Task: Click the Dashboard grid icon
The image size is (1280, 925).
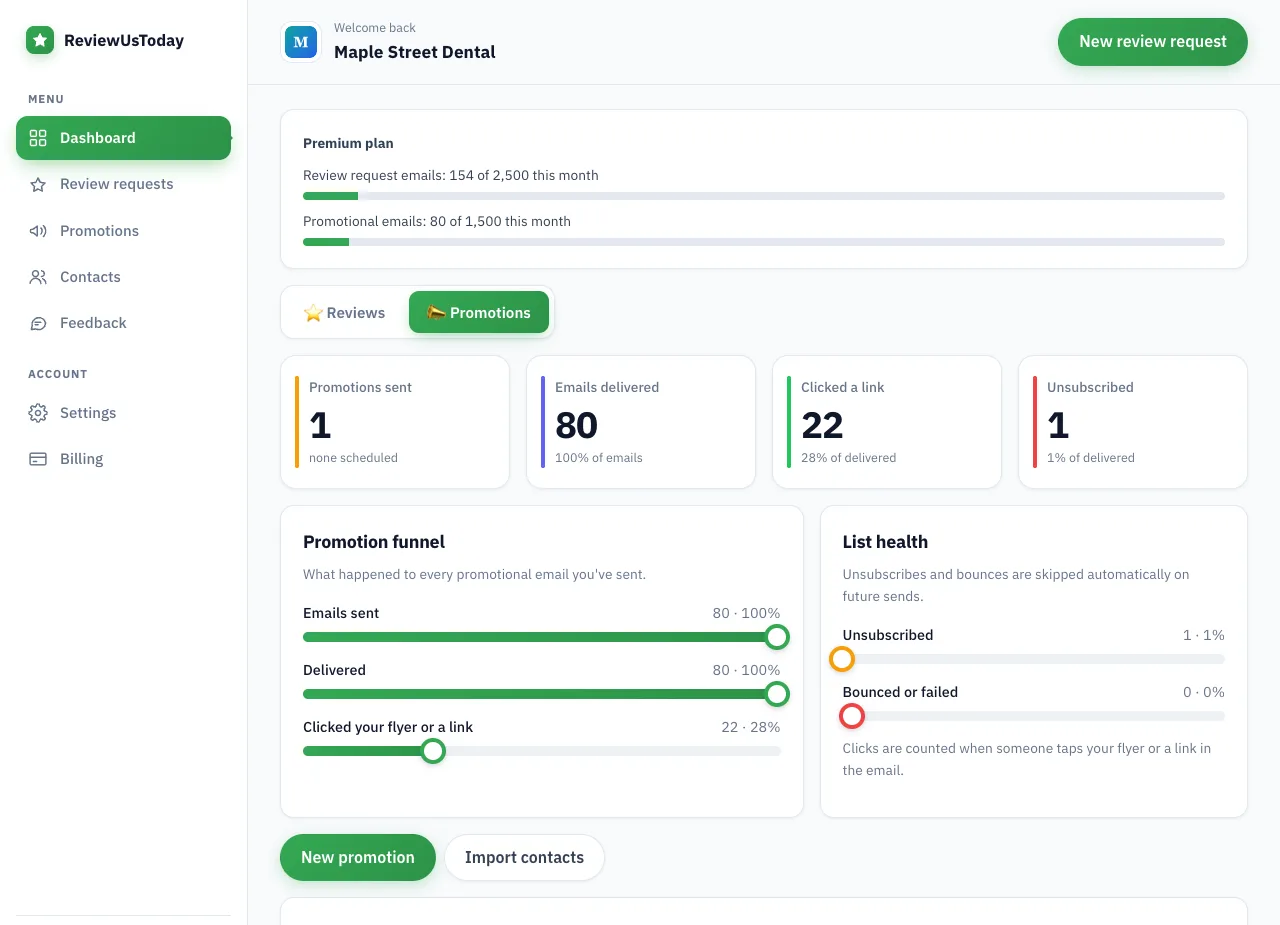Action: [38, 138]
